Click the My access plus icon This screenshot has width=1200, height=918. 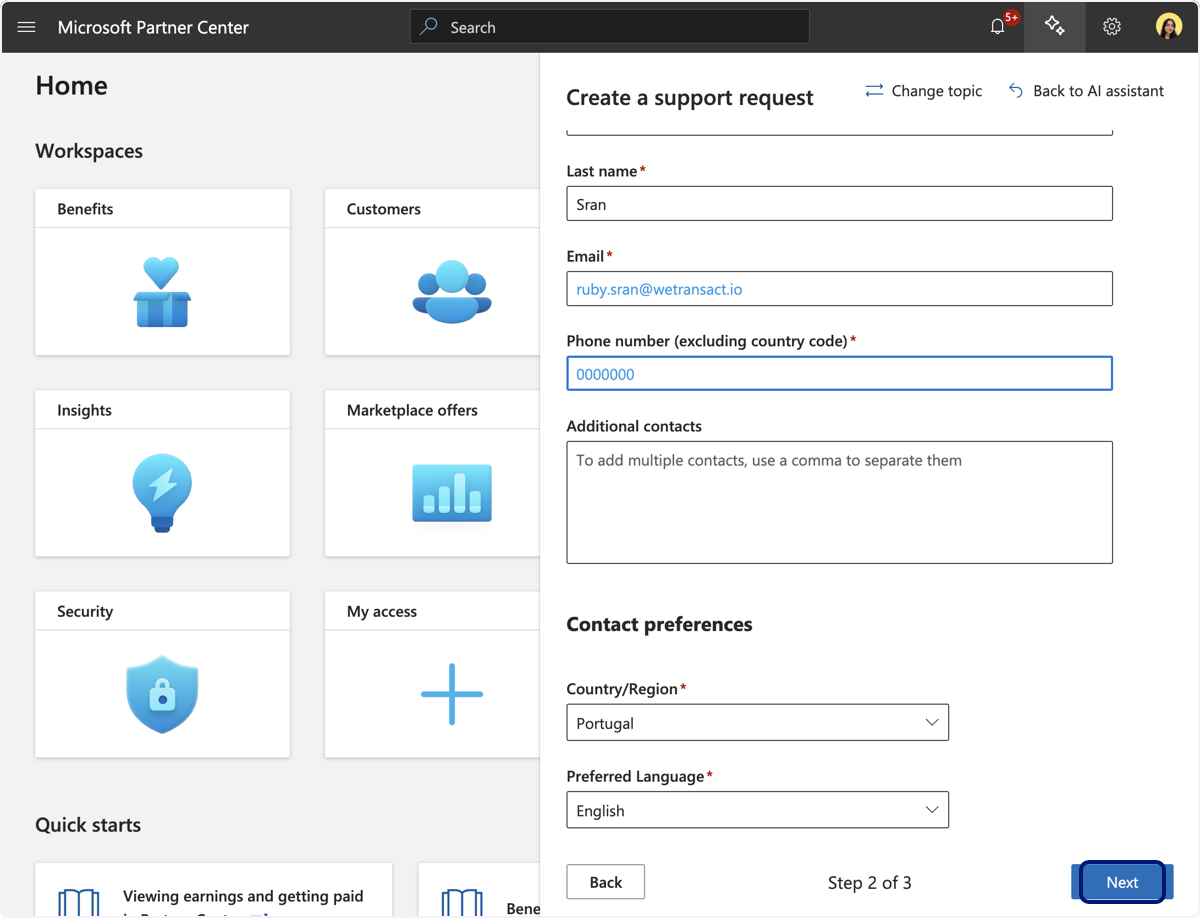click(x=452, y=694)
